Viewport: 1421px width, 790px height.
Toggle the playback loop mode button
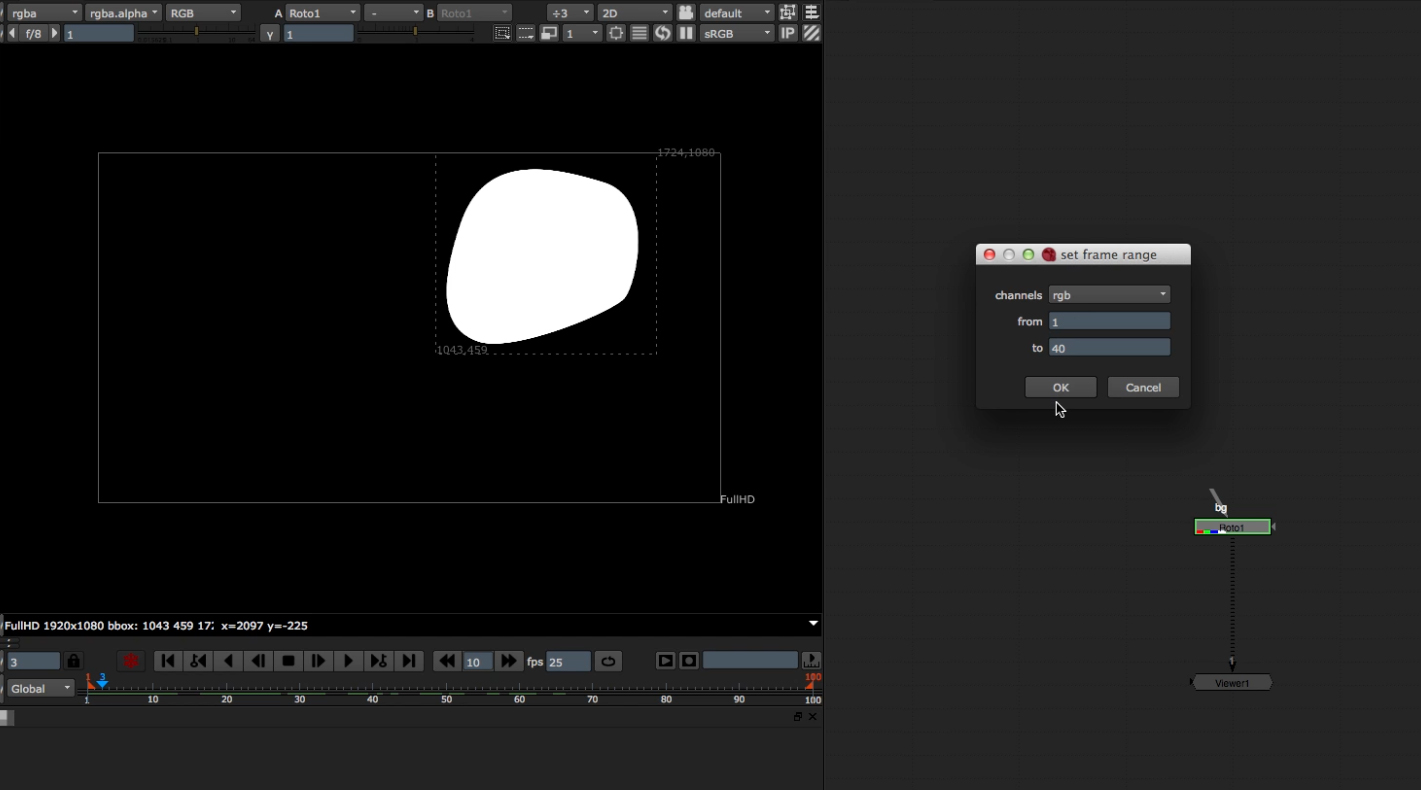[608, 661]
